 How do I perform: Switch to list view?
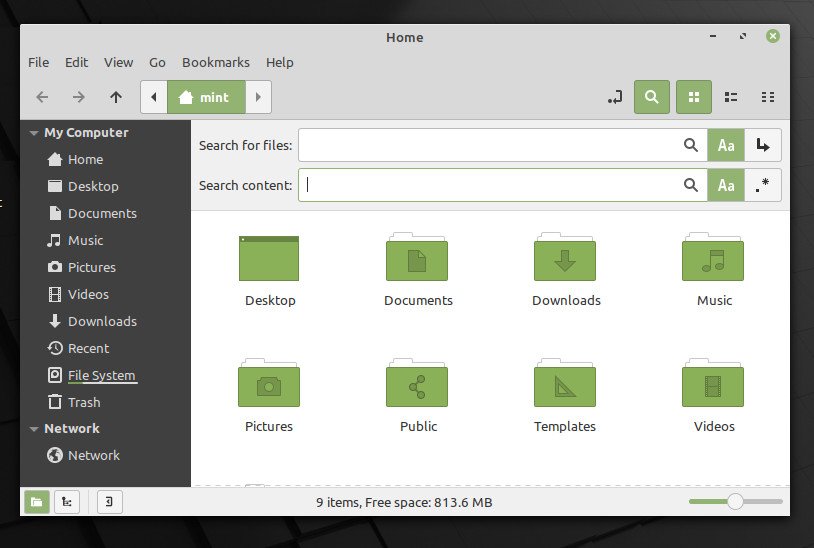click(x=731, y=97)
